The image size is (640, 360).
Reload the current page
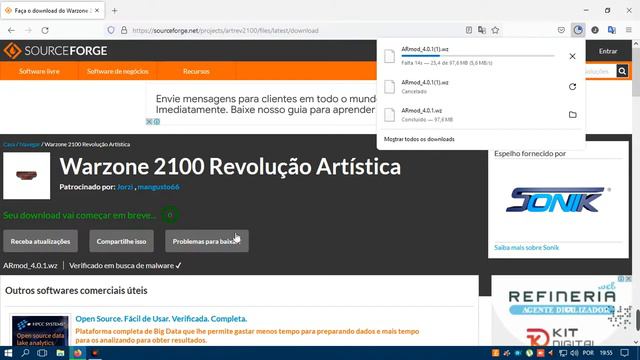click(45, 30)
